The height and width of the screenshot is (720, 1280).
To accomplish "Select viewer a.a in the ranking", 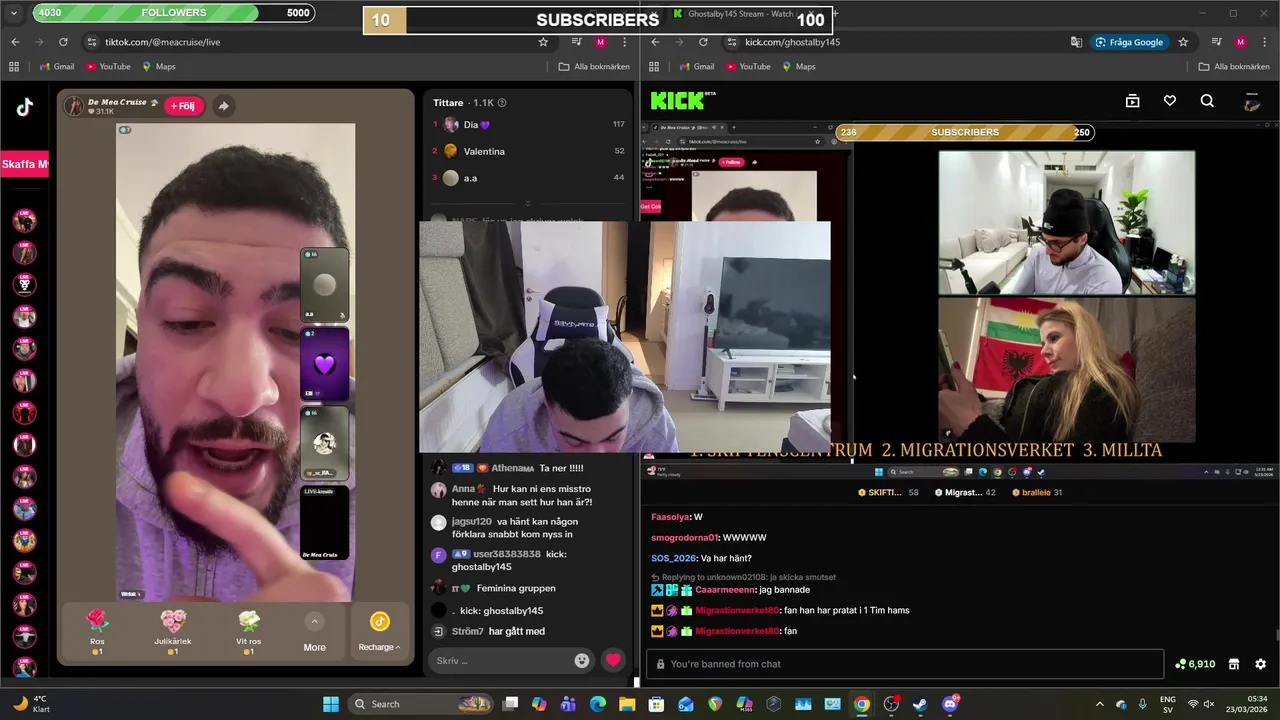I will click(528, 178).
